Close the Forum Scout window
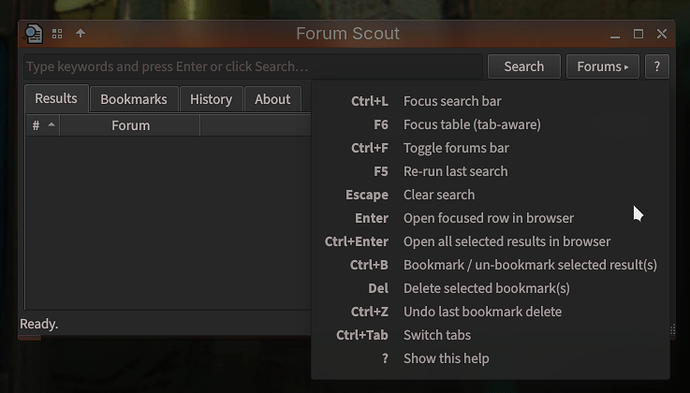Image resolution: width=690 pixels, height=393 pixels. click(x=661, y=34)
